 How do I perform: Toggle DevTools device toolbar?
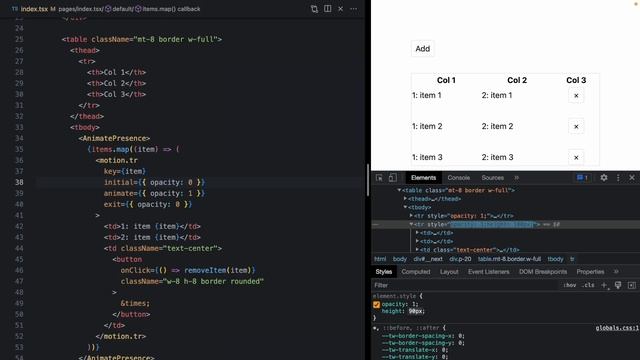392,178
